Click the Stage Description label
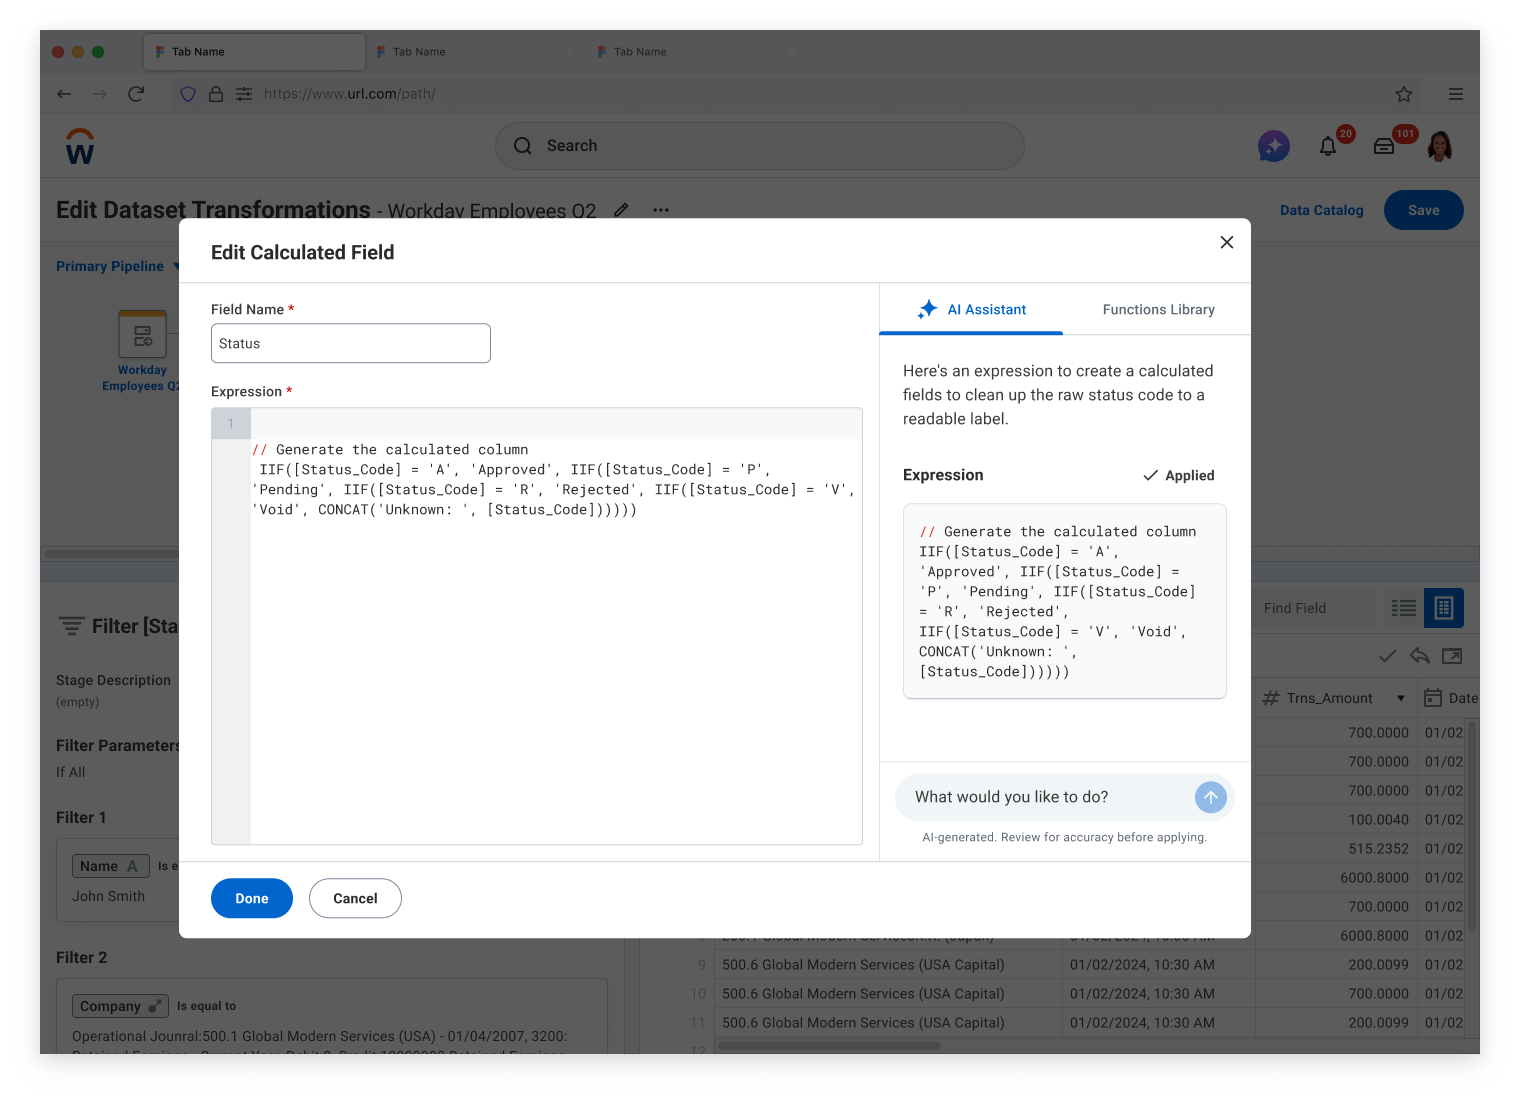Viewport: 1520px width, 1104px height. tap(113, 680)
